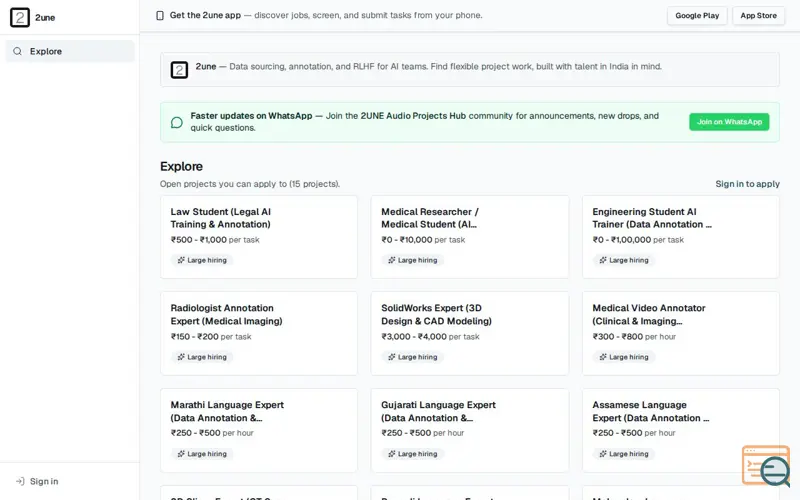
Task: Open the App Store button
Action: pos(758,16)
